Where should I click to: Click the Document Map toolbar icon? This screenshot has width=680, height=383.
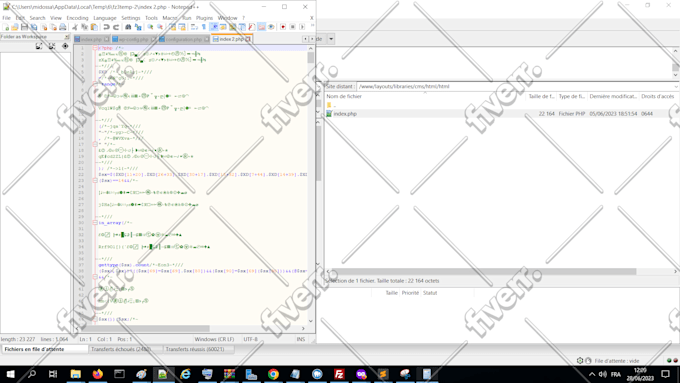[232, 27]
